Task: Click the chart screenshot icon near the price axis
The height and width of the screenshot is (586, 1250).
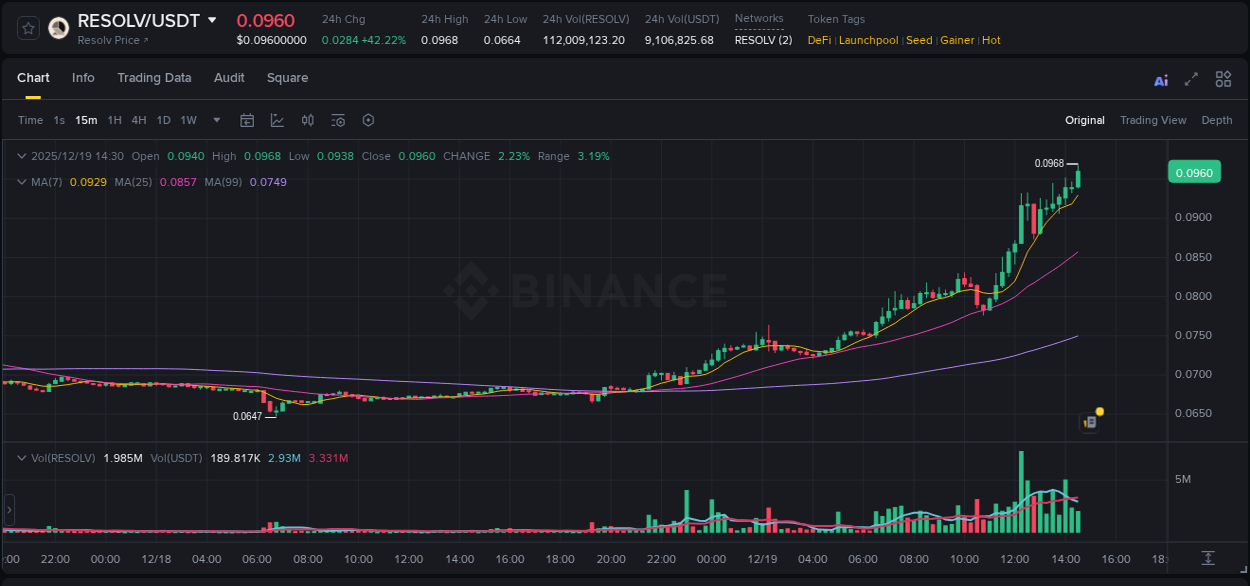Action: click(x=1089, y=422)
